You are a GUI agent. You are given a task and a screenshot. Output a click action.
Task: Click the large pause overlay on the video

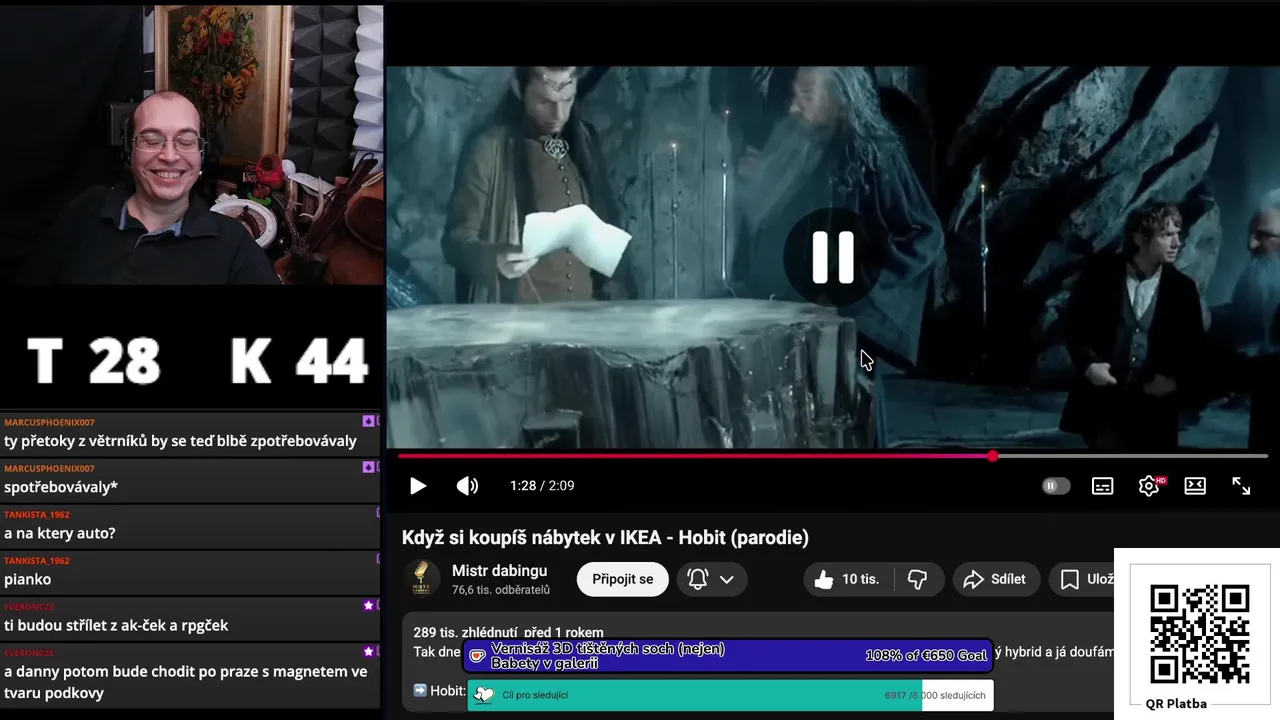(833, 257)
